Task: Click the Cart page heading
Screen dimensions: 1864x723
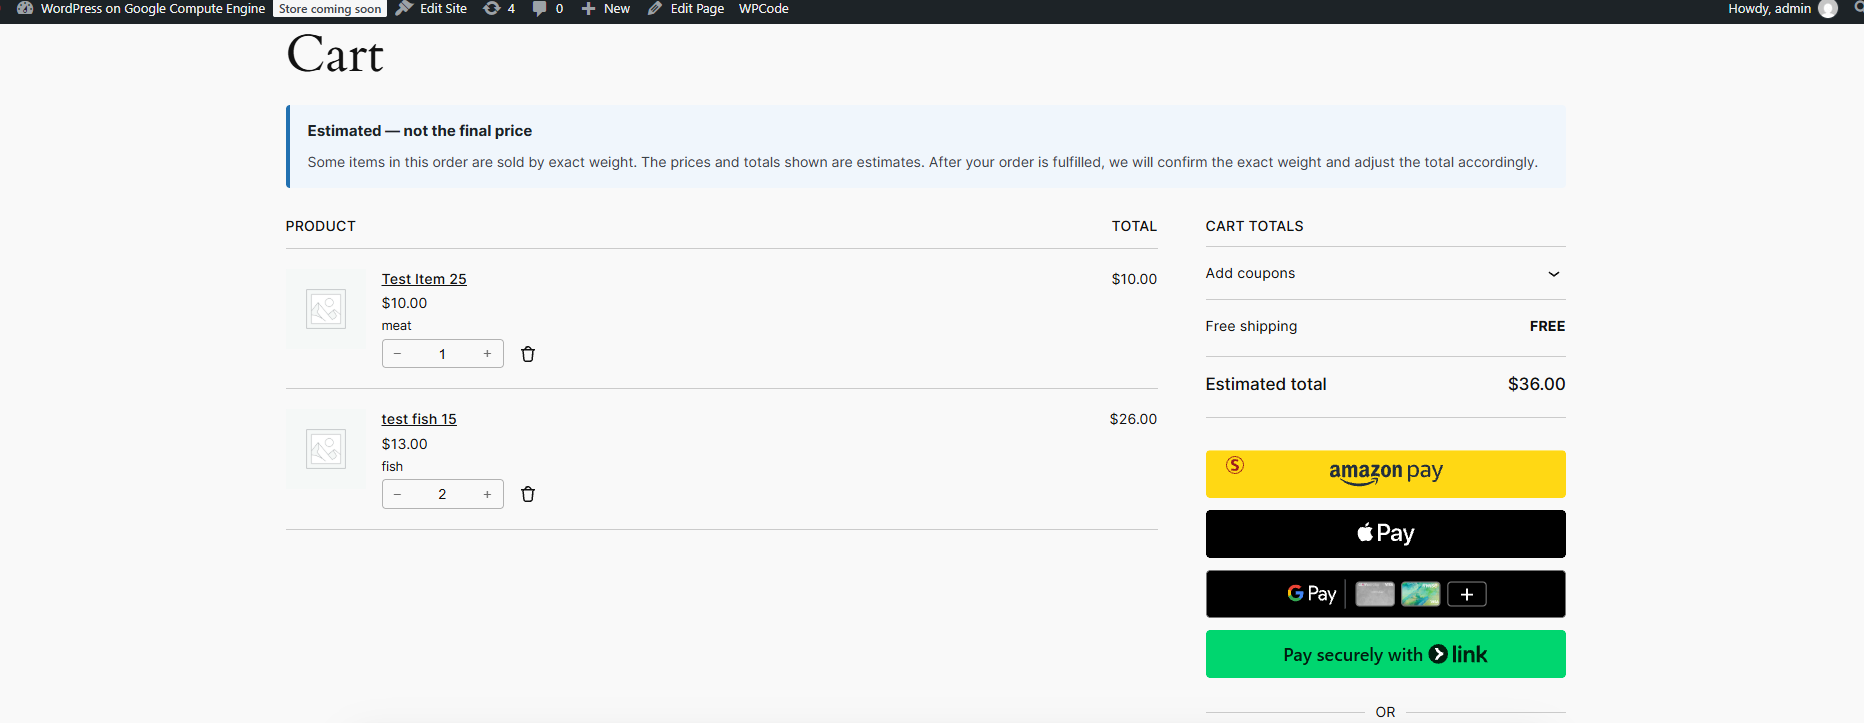Action: click(x=335, y=54)
